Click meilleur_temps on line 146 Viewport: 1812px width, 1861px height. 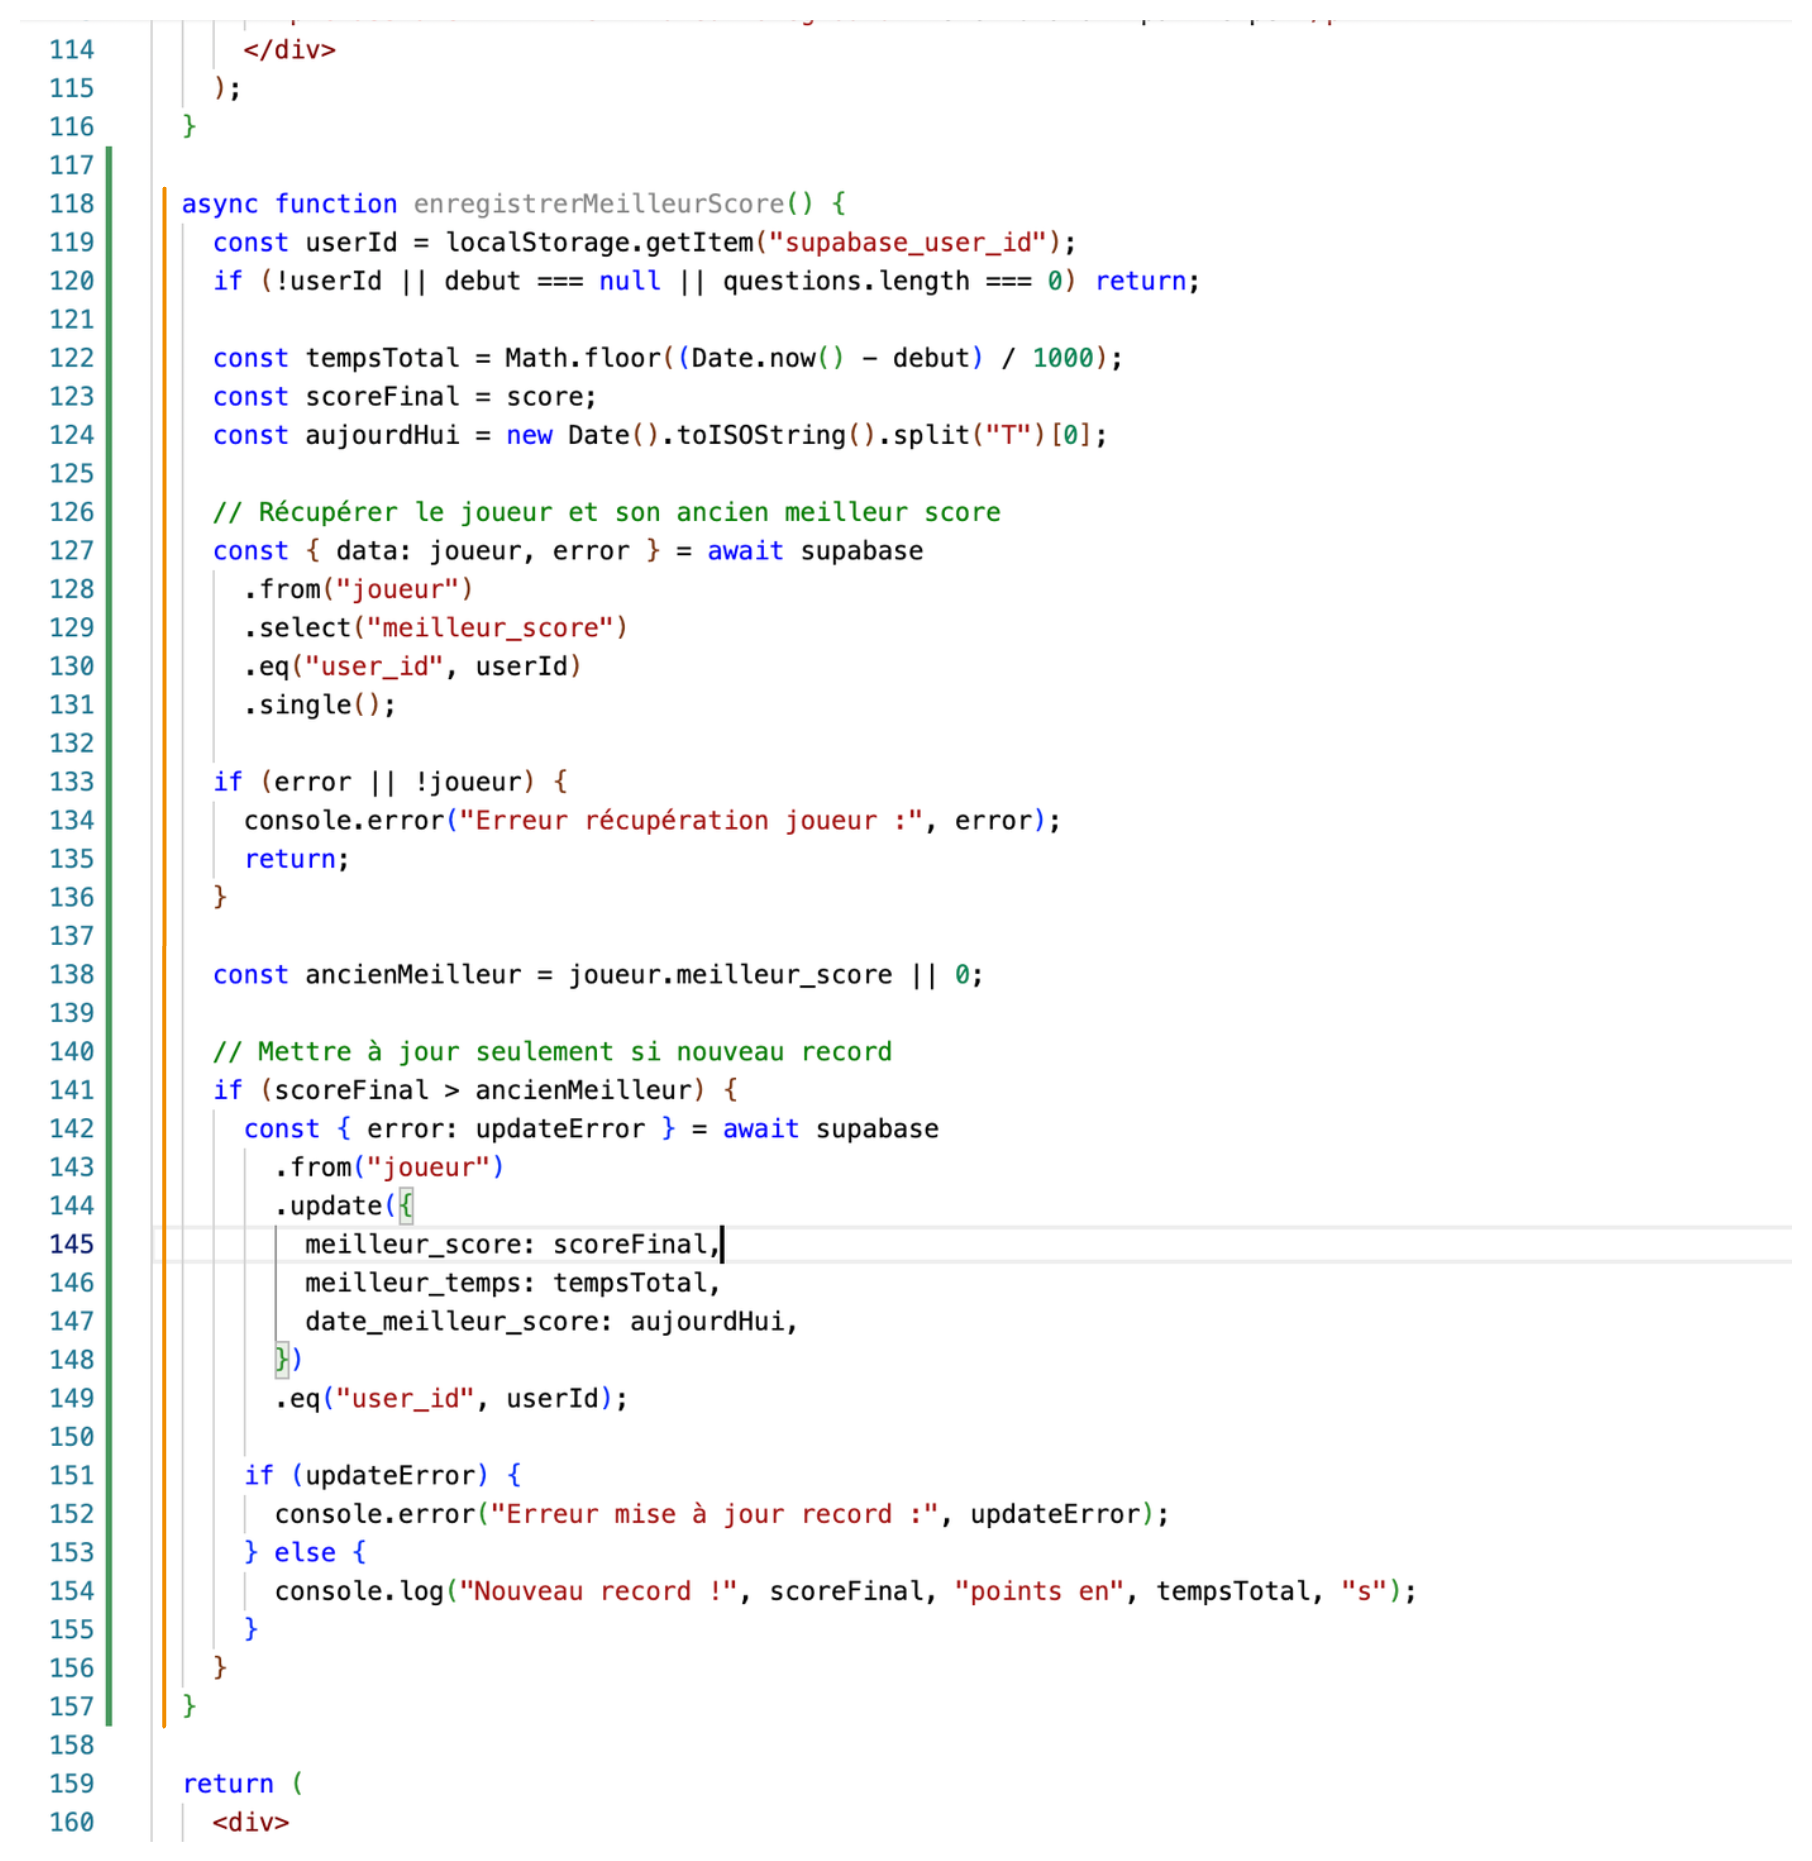click(x=413, y=1281)
